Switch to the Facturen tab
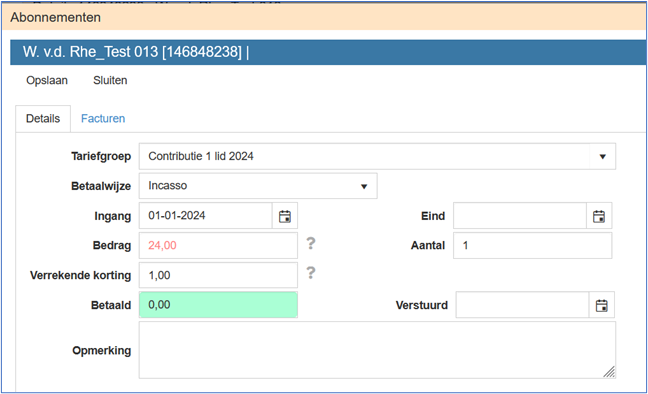This screenshot has width=648, height=394. [x=103, y=119]
